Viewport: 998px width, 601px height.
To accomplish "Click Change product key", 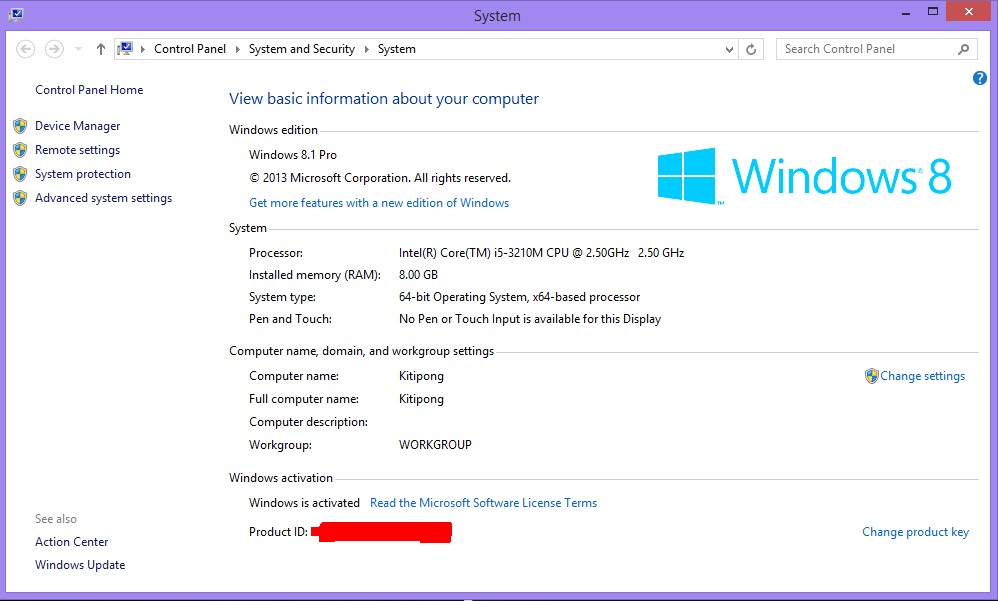I will (x=915, y=532).
